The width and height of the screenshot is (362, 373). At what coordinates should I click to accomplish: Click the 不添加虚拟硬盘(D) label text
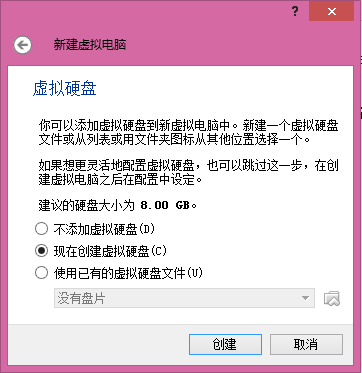click(x=105, y=229)
